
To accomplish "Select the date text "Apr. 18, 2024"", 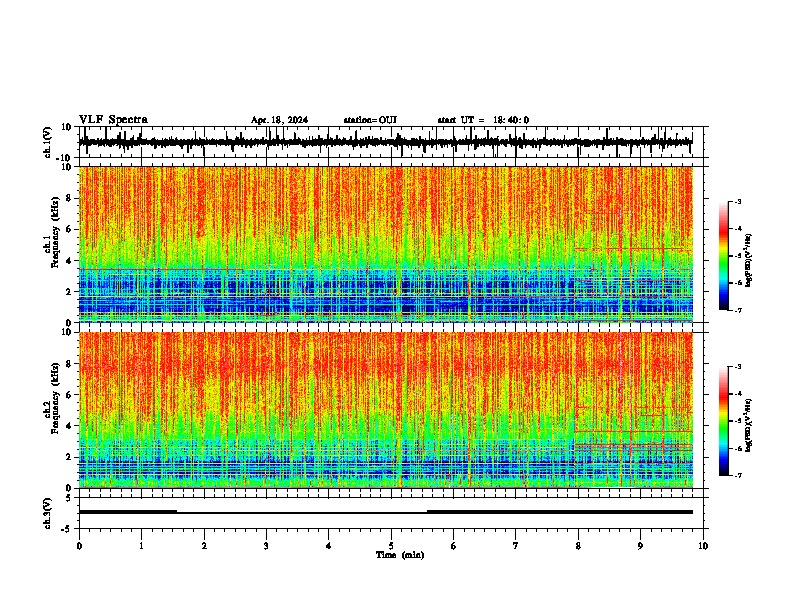I will 279,120.
